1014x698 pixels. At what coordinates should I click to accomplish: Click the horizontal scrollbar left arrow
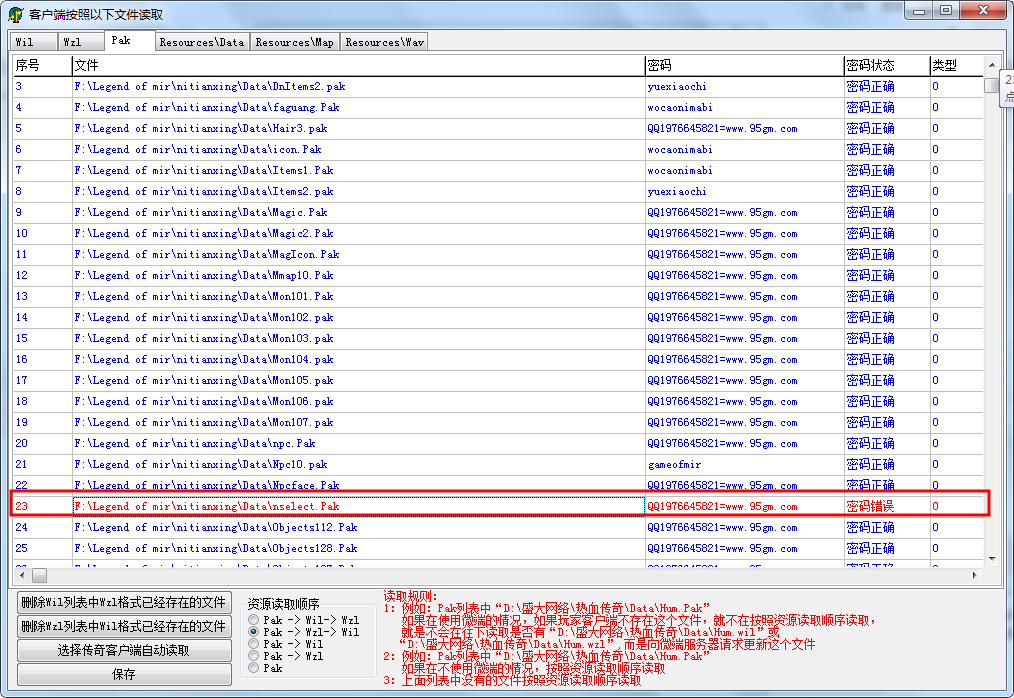tap(20, 576)
